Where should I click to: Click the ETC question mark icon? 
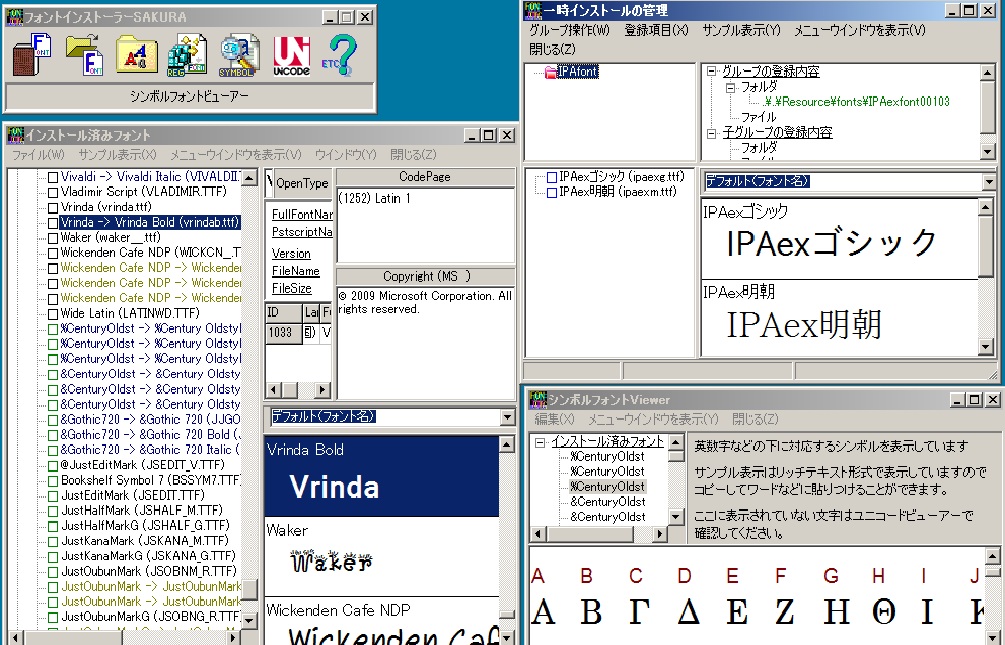[x=339, y=55]
